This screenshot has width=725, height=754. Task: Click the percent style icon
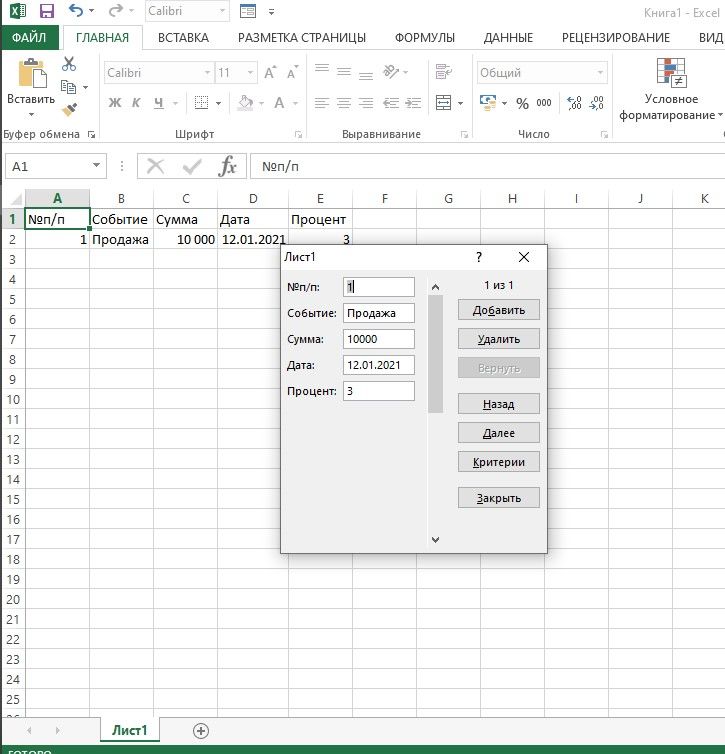click(522, 103)
